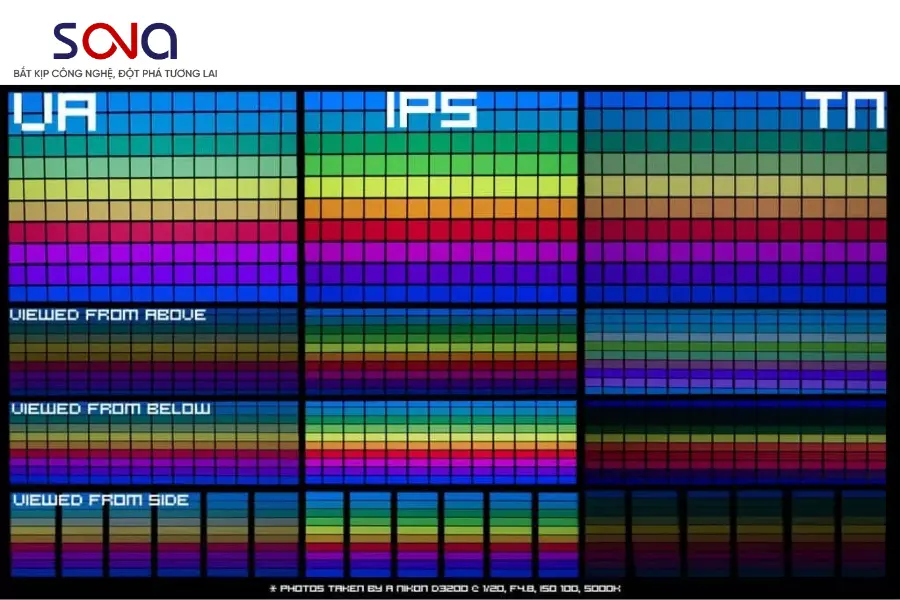Pick the orange row in the IPS front grid
Viewport: 900px width, 600px height.
[441, 208]
